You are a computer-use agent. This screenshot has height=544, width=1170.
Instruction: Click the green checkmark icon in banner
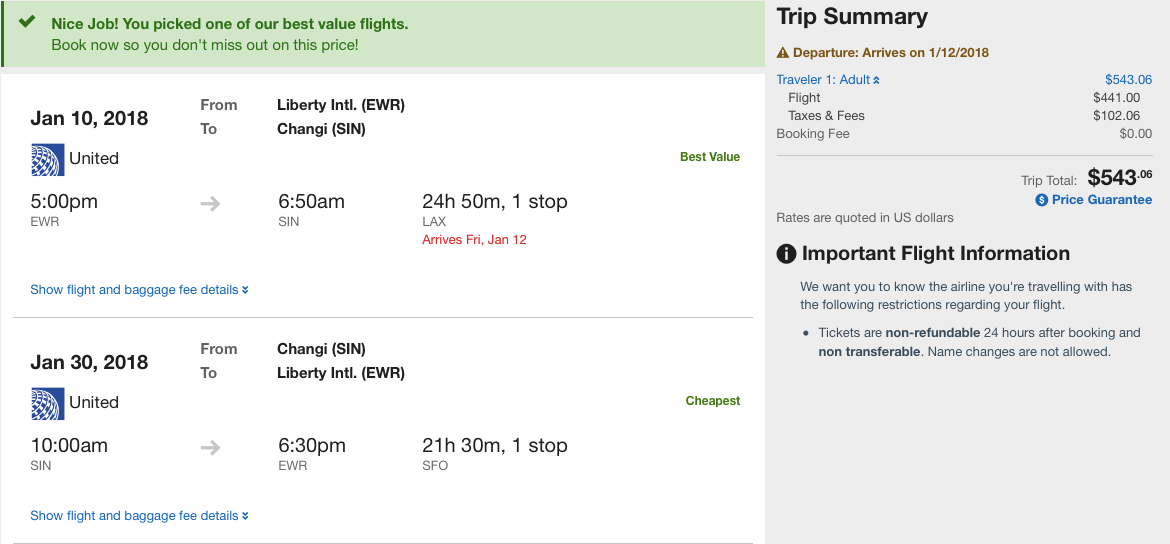27,22
